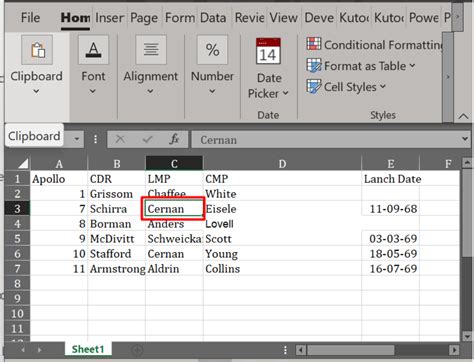Expand the Font group dropdown
The width and height of the screenshot is (474, 362).
click(93, 91)
